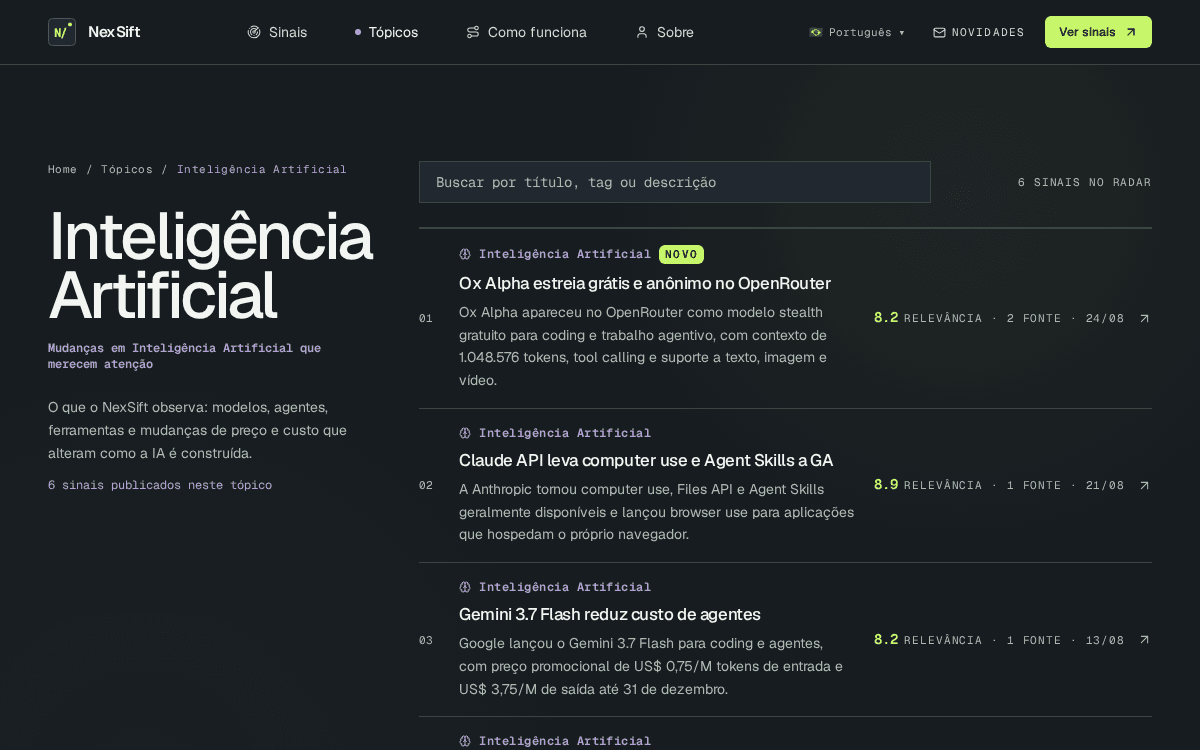This screenshot has height=750, width=1200.
Task: Click NexSift brand name
Action: [114, 32]
